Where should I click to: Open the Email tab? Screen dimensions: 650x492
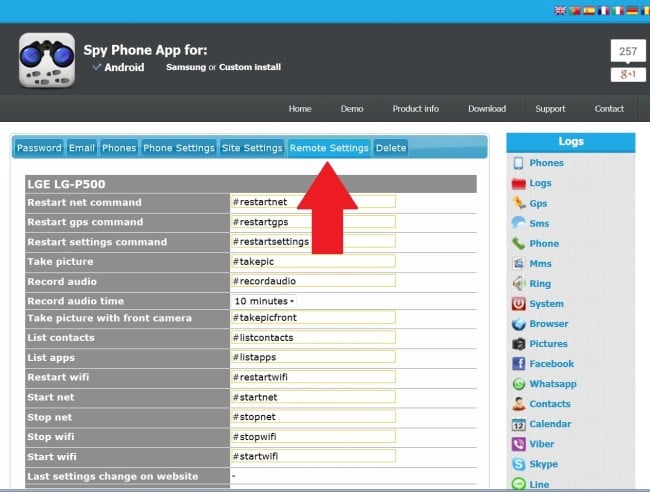click(82, 148)
